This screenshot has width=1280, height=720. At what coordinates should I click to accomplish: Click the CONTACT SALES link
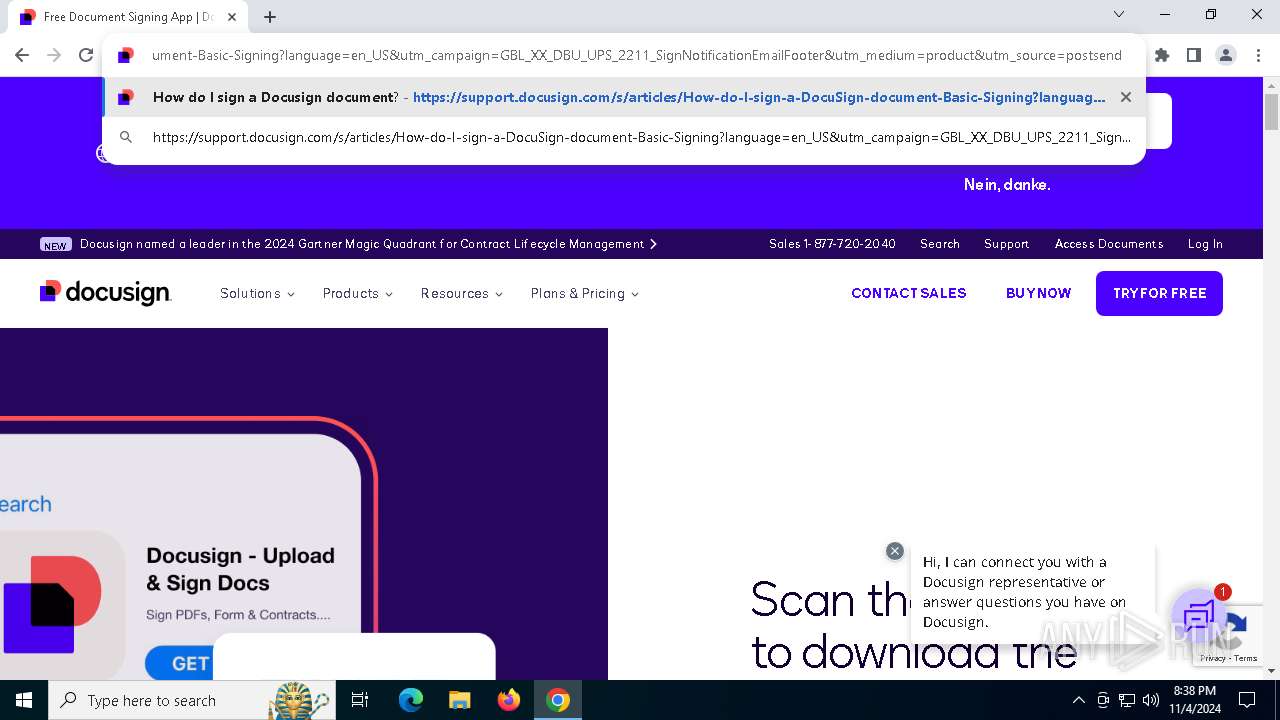pos(909,293)
